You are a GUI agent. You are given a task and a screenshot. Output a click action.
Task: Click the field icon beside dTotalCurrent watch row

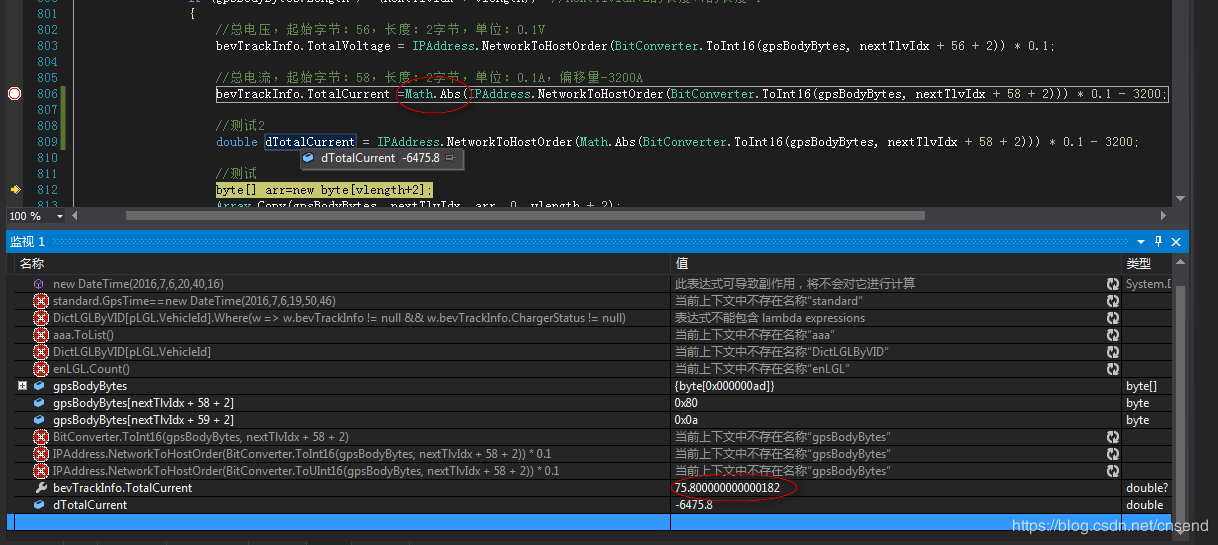coord(40,505)
